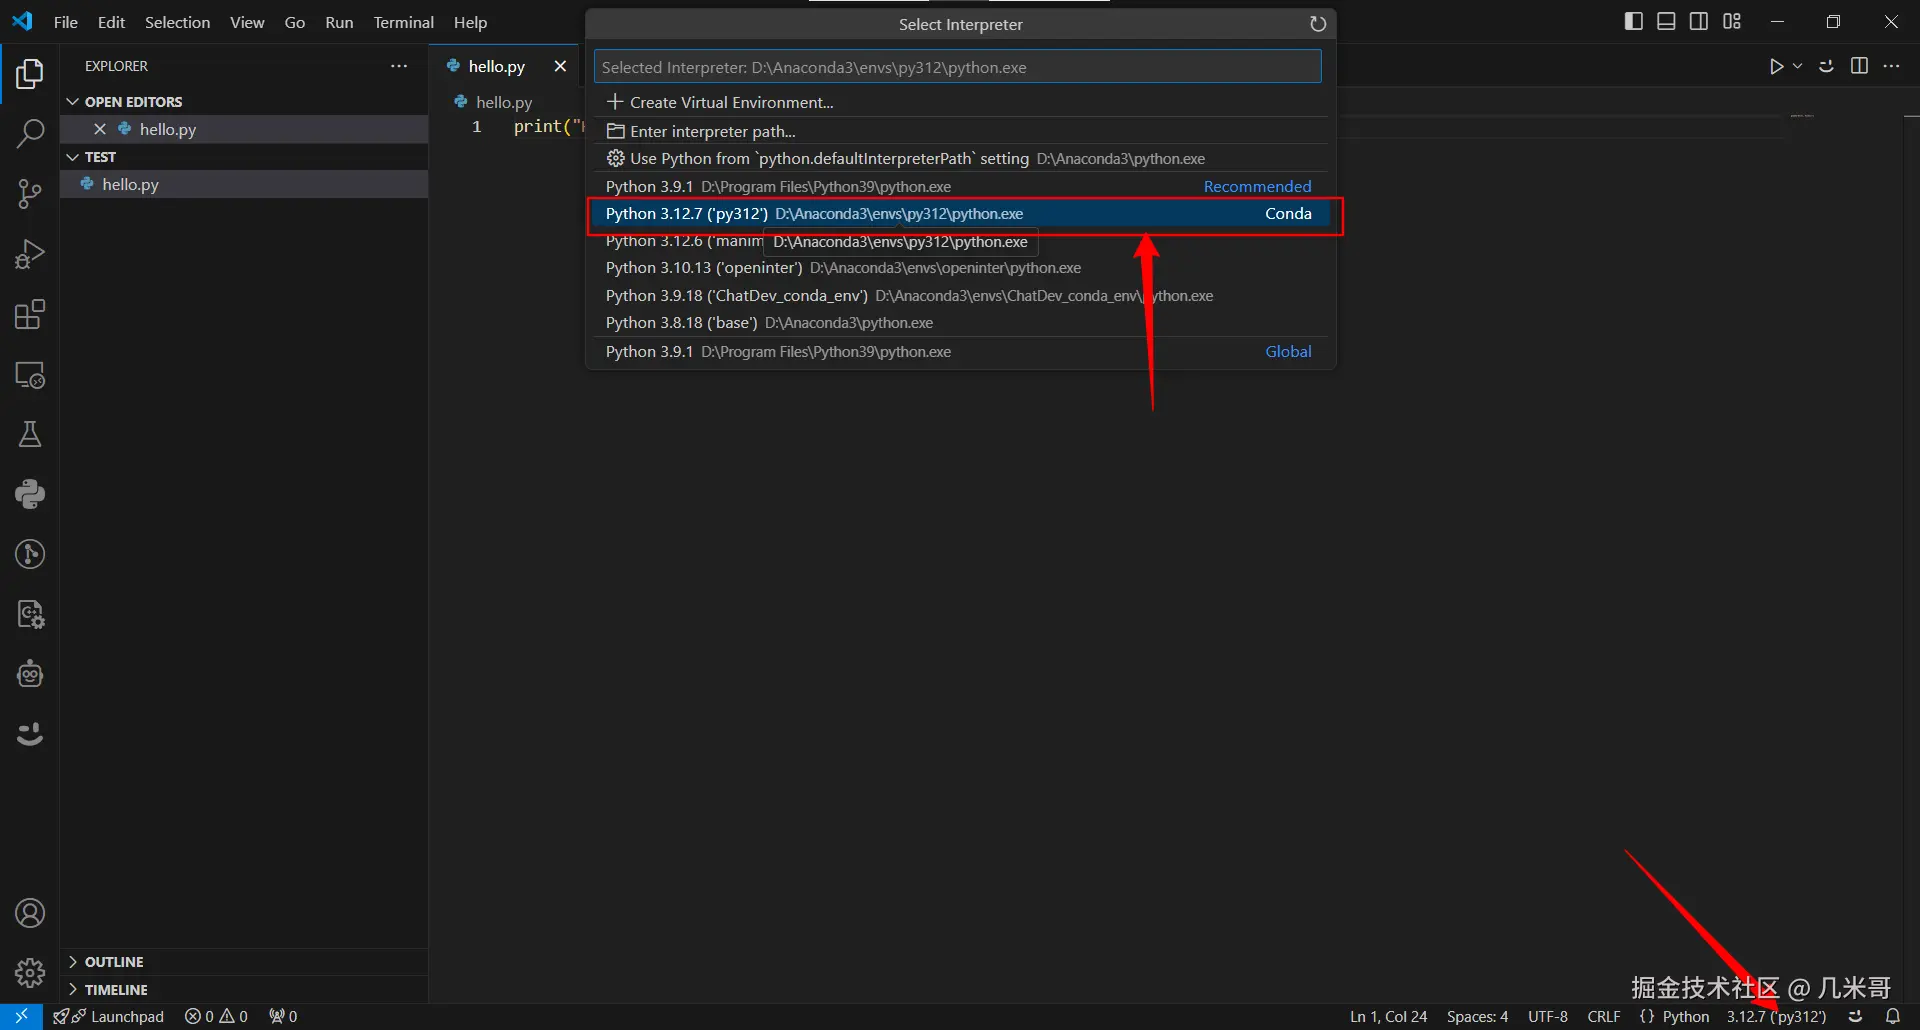Screen dimensions: 1920x1030
Task: Open Explorer Views and More Actions ellipsis
Action: click(x=399, y=66)
